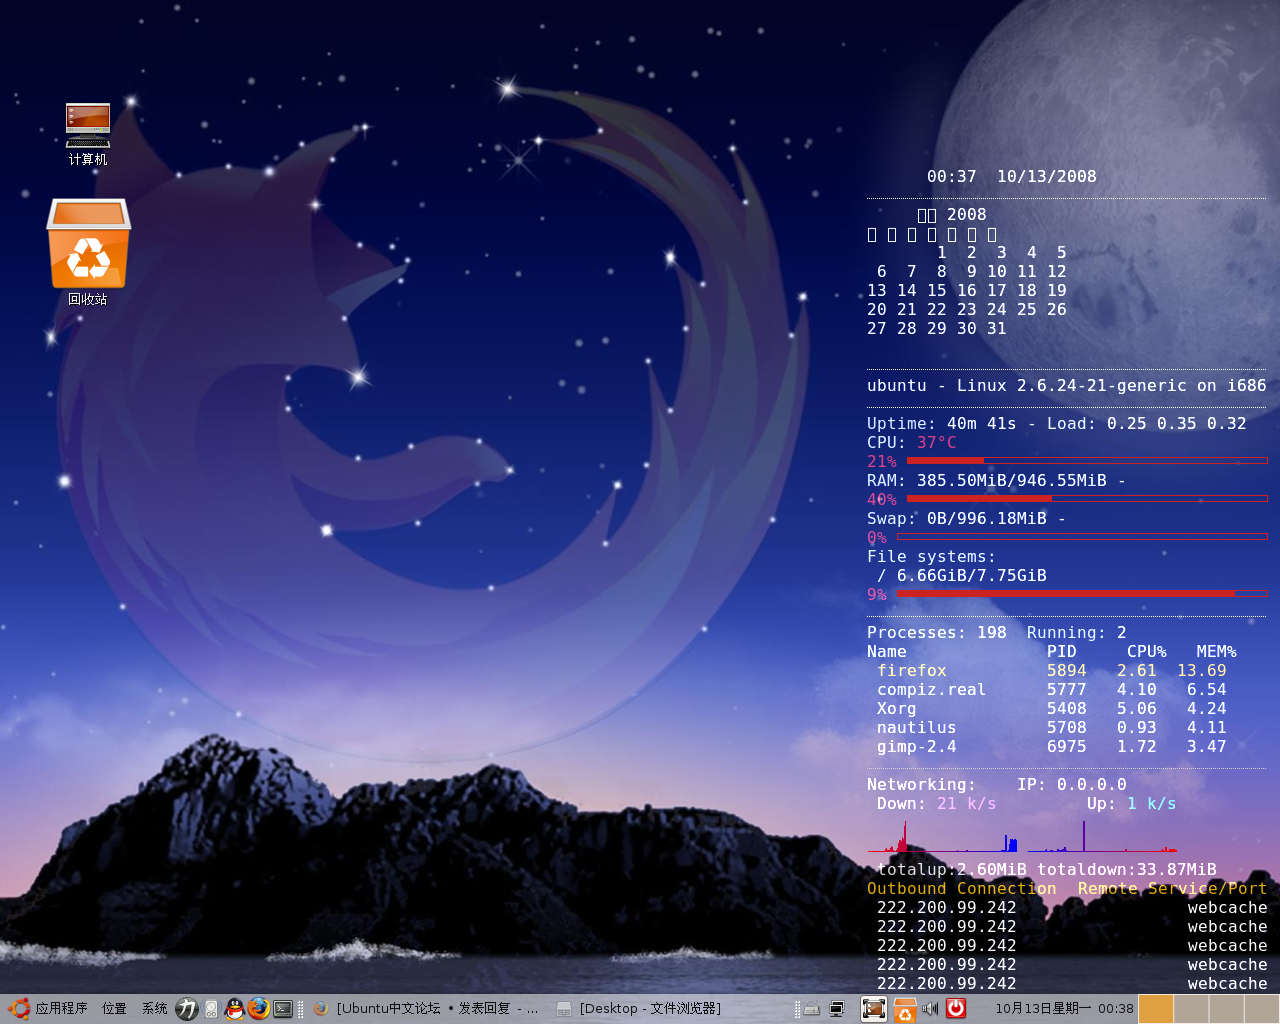This screenshot has height=1024, width=1280.
Task: Click the speaker device launcher beside QQ
Action: 211,1009
